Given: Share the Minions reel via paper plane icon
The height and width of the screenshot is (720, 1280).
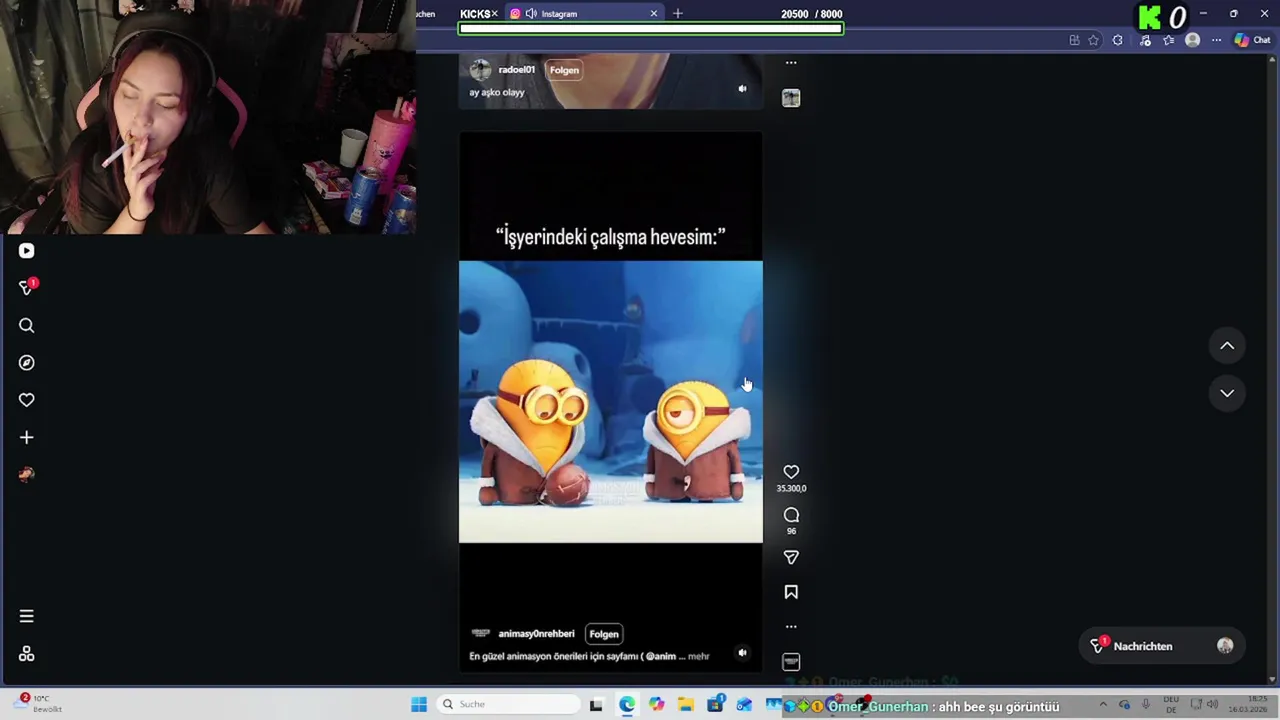Looking at the screenshot, I should [791, 557].
